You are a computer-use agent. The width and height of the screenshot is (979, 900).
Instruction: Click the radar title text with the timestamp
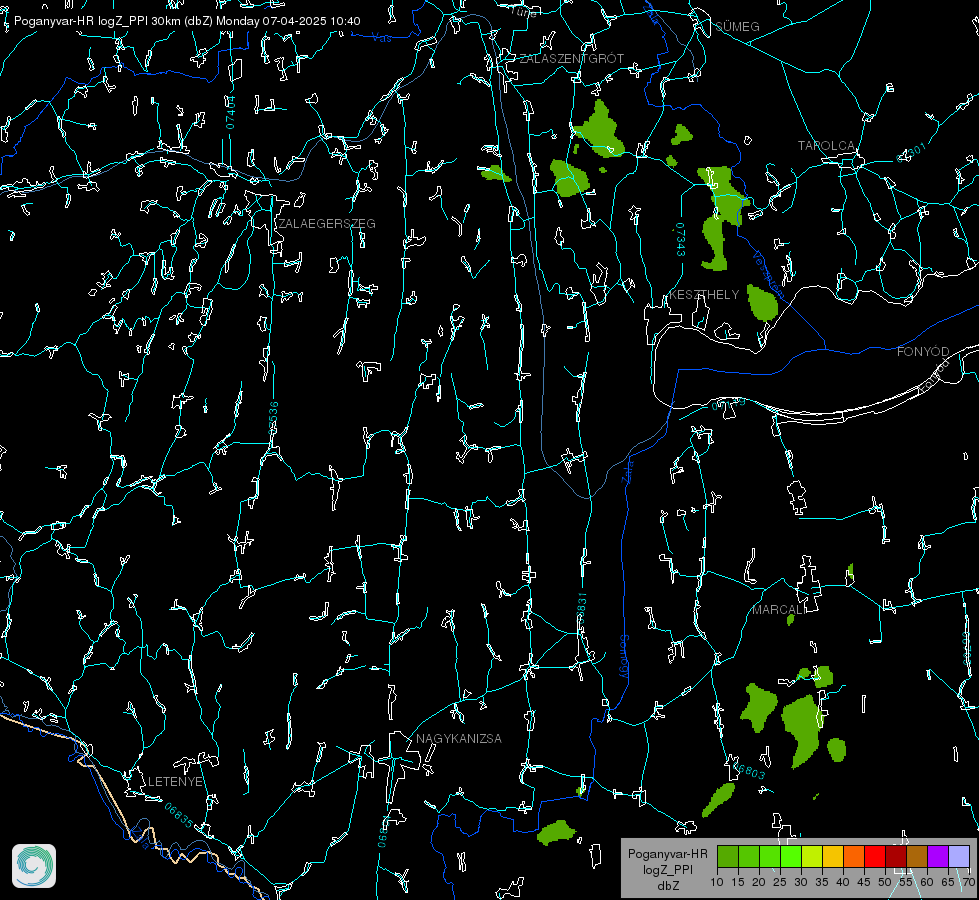[187, 21]
